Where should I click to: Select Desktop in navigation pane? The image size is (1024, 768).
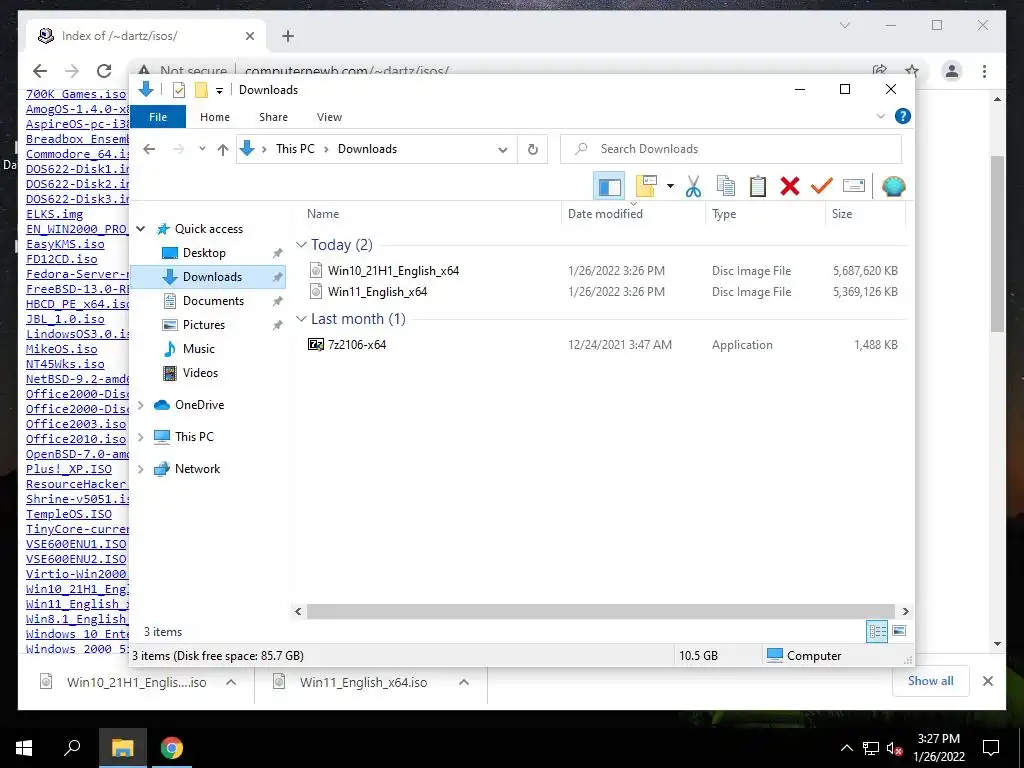(204, 253)
